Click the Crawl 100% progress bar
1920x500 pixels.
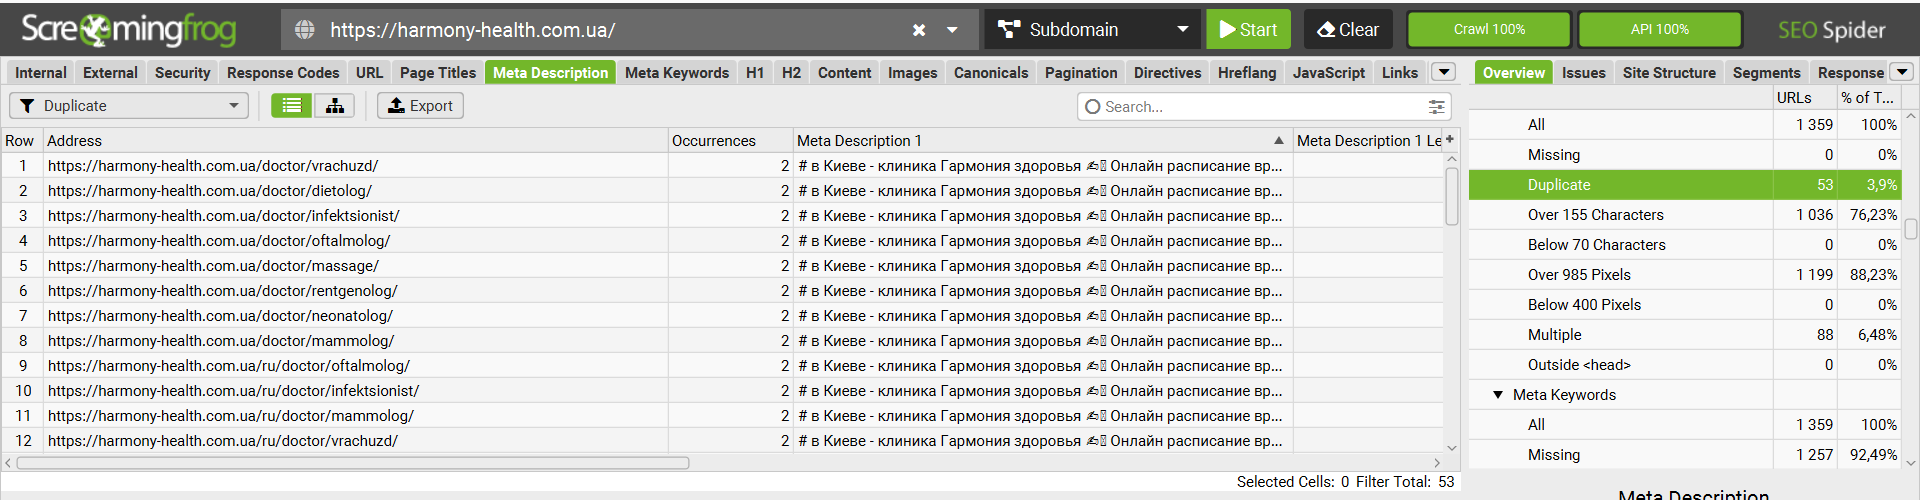click(1488, 30)
